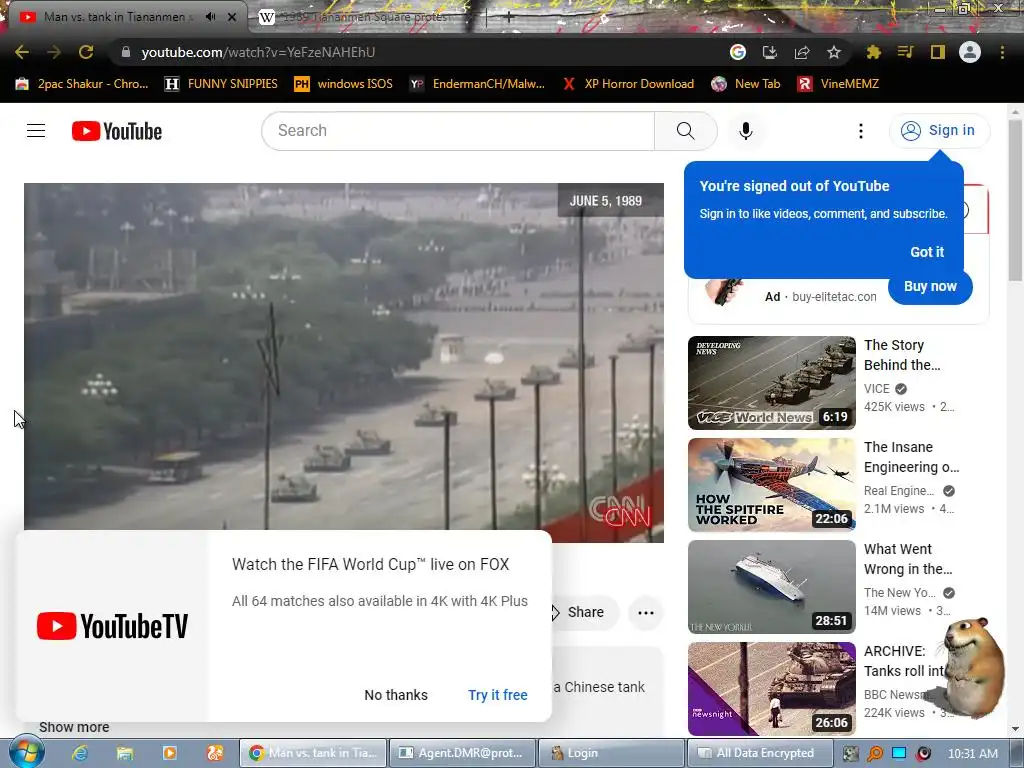Open the FUNNY SNIPPIES bookmark
The width and height of the screenshot is (1024, 768).
(221, 84)
